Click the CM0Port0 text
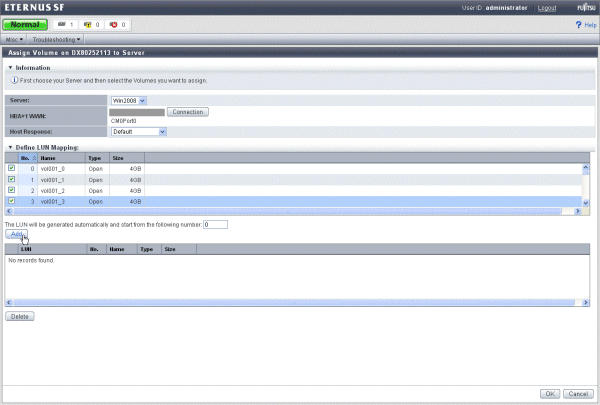 coord(124,121)
